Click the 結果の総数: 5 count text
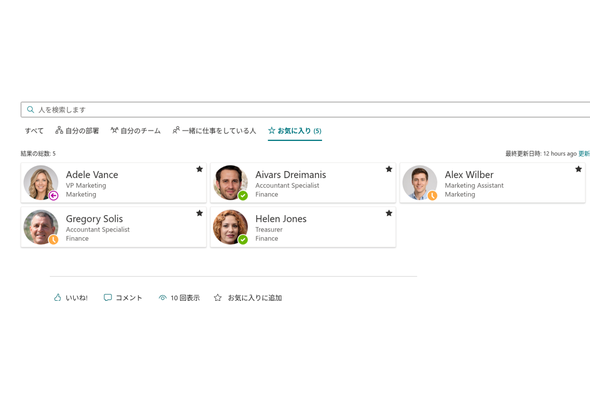Image resolution: width=600 pixels, height=400 pixels. 38,153
